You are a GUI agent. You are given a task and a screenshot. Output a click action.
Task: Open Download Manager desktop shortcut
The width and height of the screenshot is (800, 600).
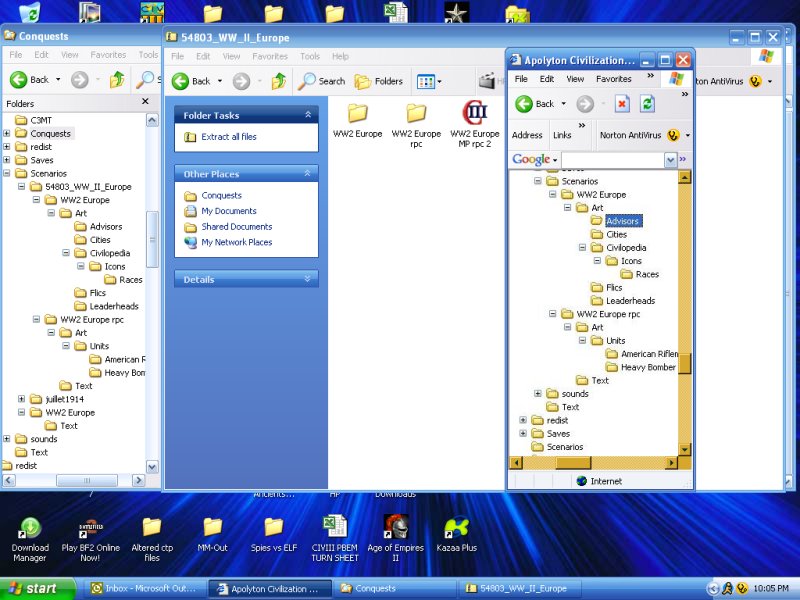tap(30, 527)
